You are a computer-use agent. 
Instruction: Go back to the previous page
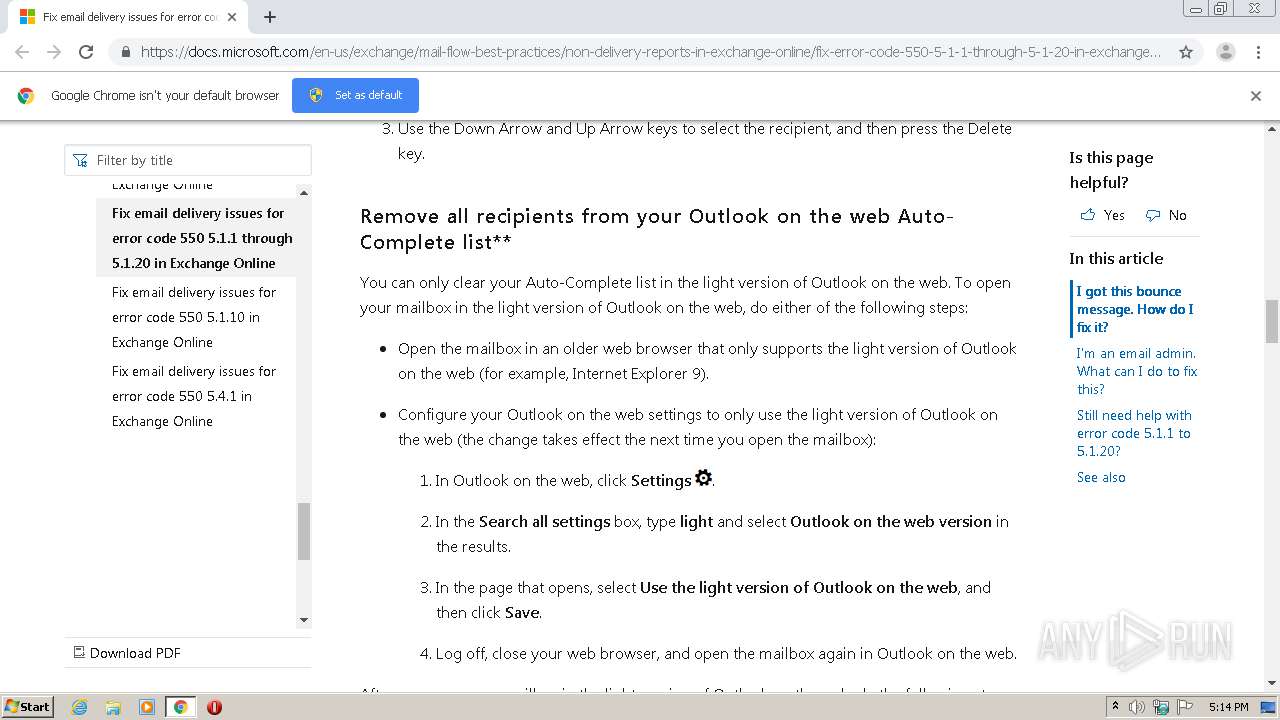(x=22, y=52)
